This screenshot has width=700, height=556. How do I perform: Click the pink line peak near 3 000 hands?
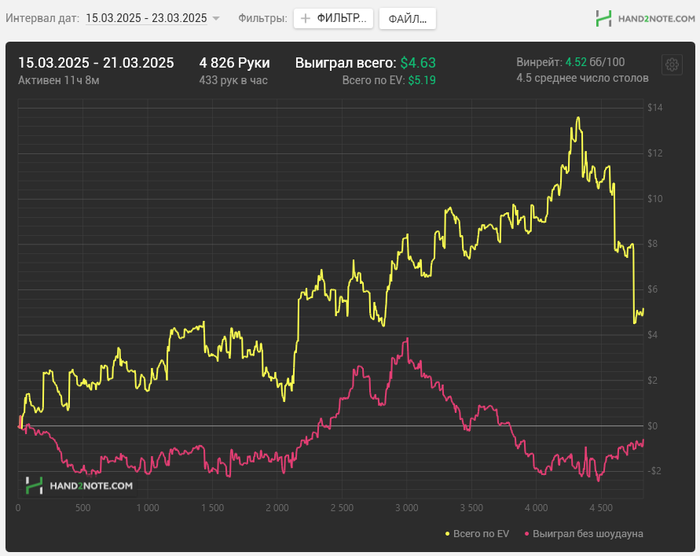pos(407,339)
